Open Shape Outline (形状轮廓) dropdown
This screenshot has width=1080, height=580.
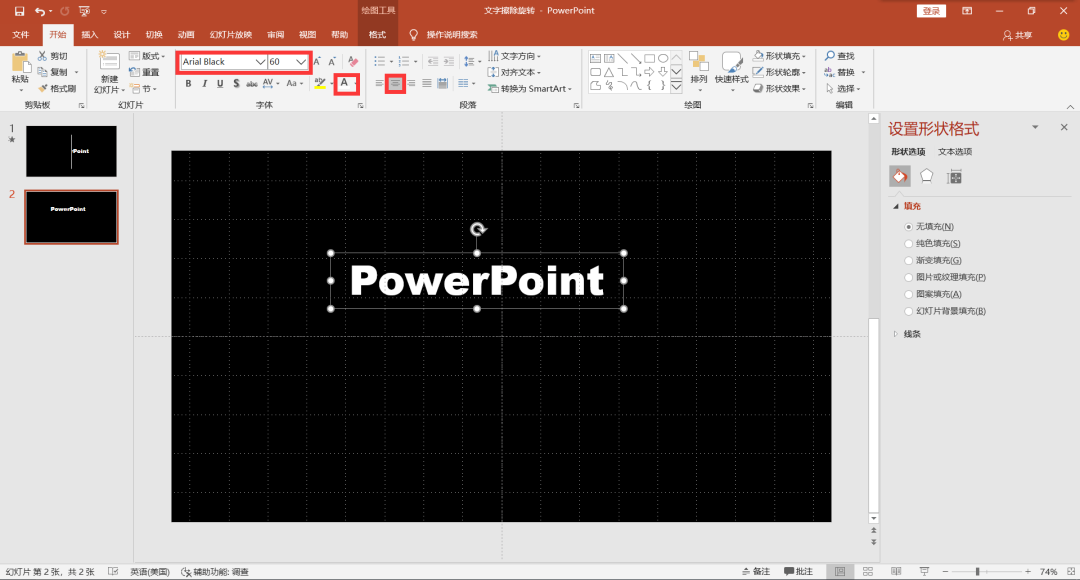pyautogui.click(x=779, y=72)
